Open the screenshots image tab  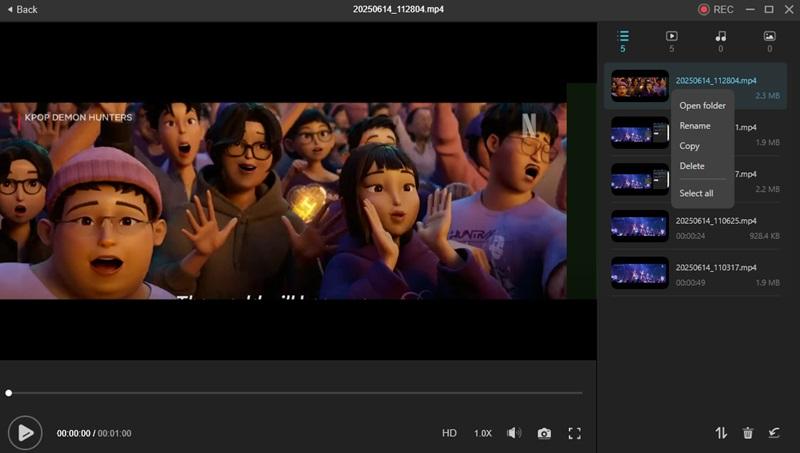(769, 40)
